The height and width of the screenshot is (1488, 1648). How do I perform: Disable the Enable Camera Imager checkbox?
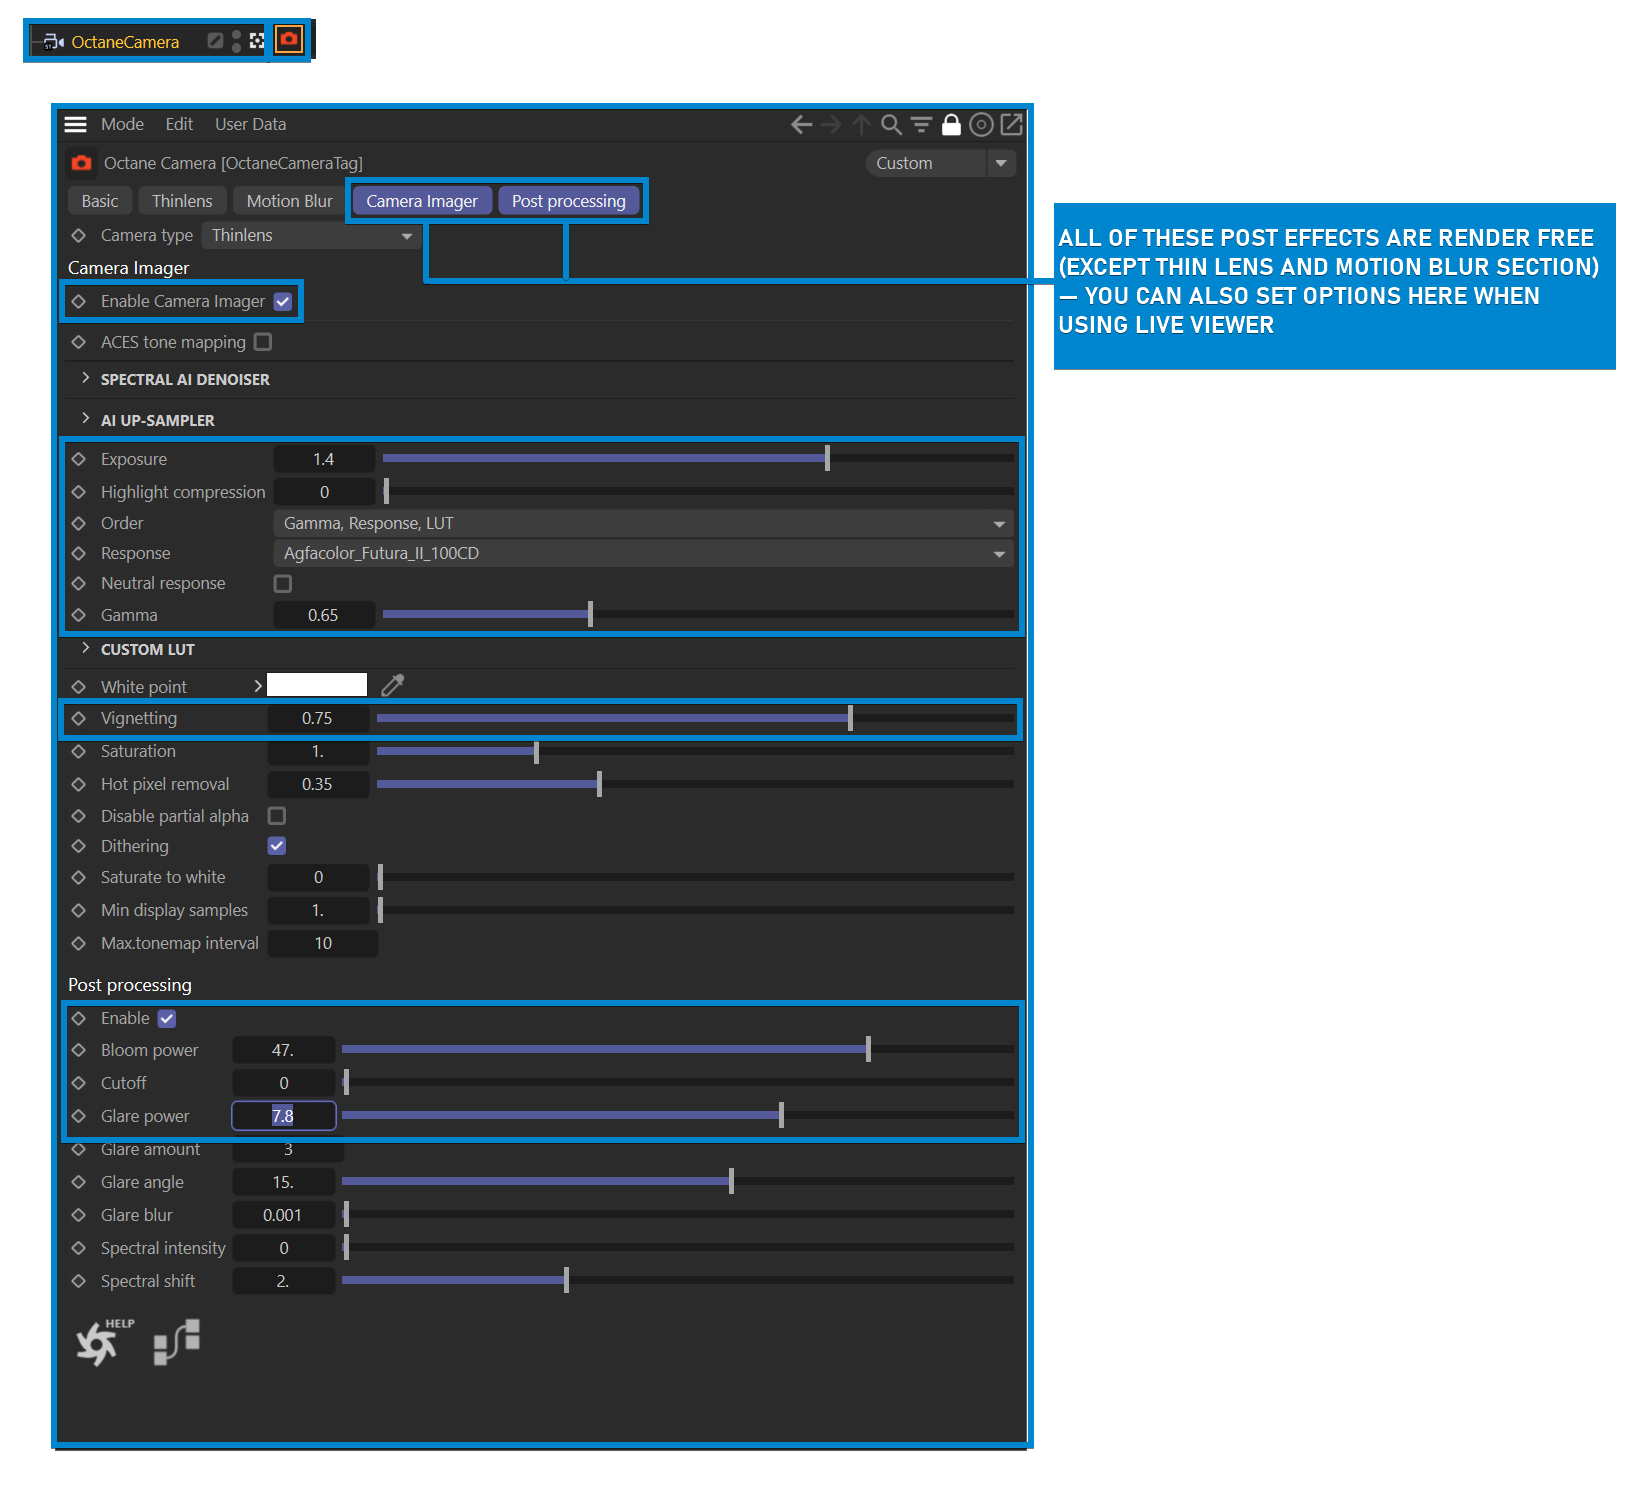tap(283, 302)
